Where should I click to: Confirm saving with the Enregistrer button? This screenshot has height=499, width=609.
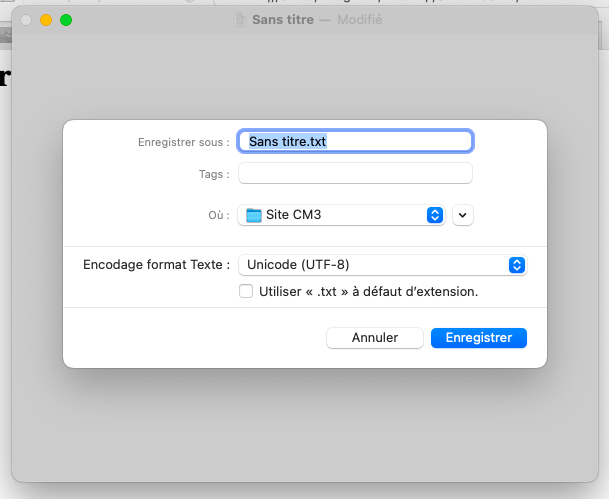478,338
